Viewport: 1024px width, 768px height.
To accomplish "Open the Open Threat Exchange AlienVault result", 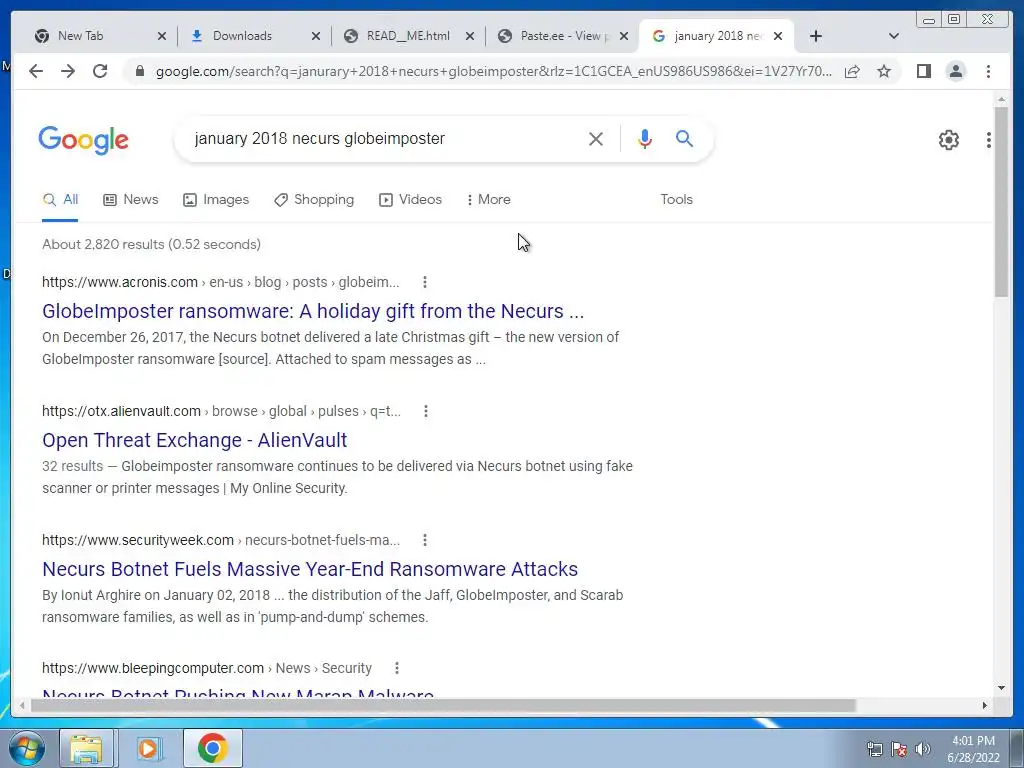I will (x=195, y=440).
